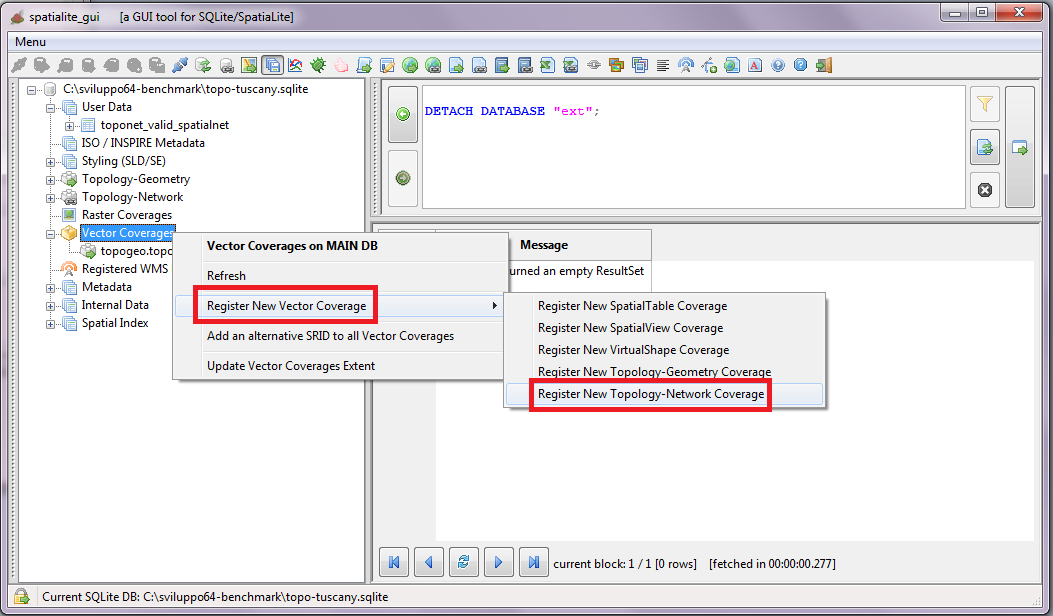Click the green globe with disk icon

(433, 65)
